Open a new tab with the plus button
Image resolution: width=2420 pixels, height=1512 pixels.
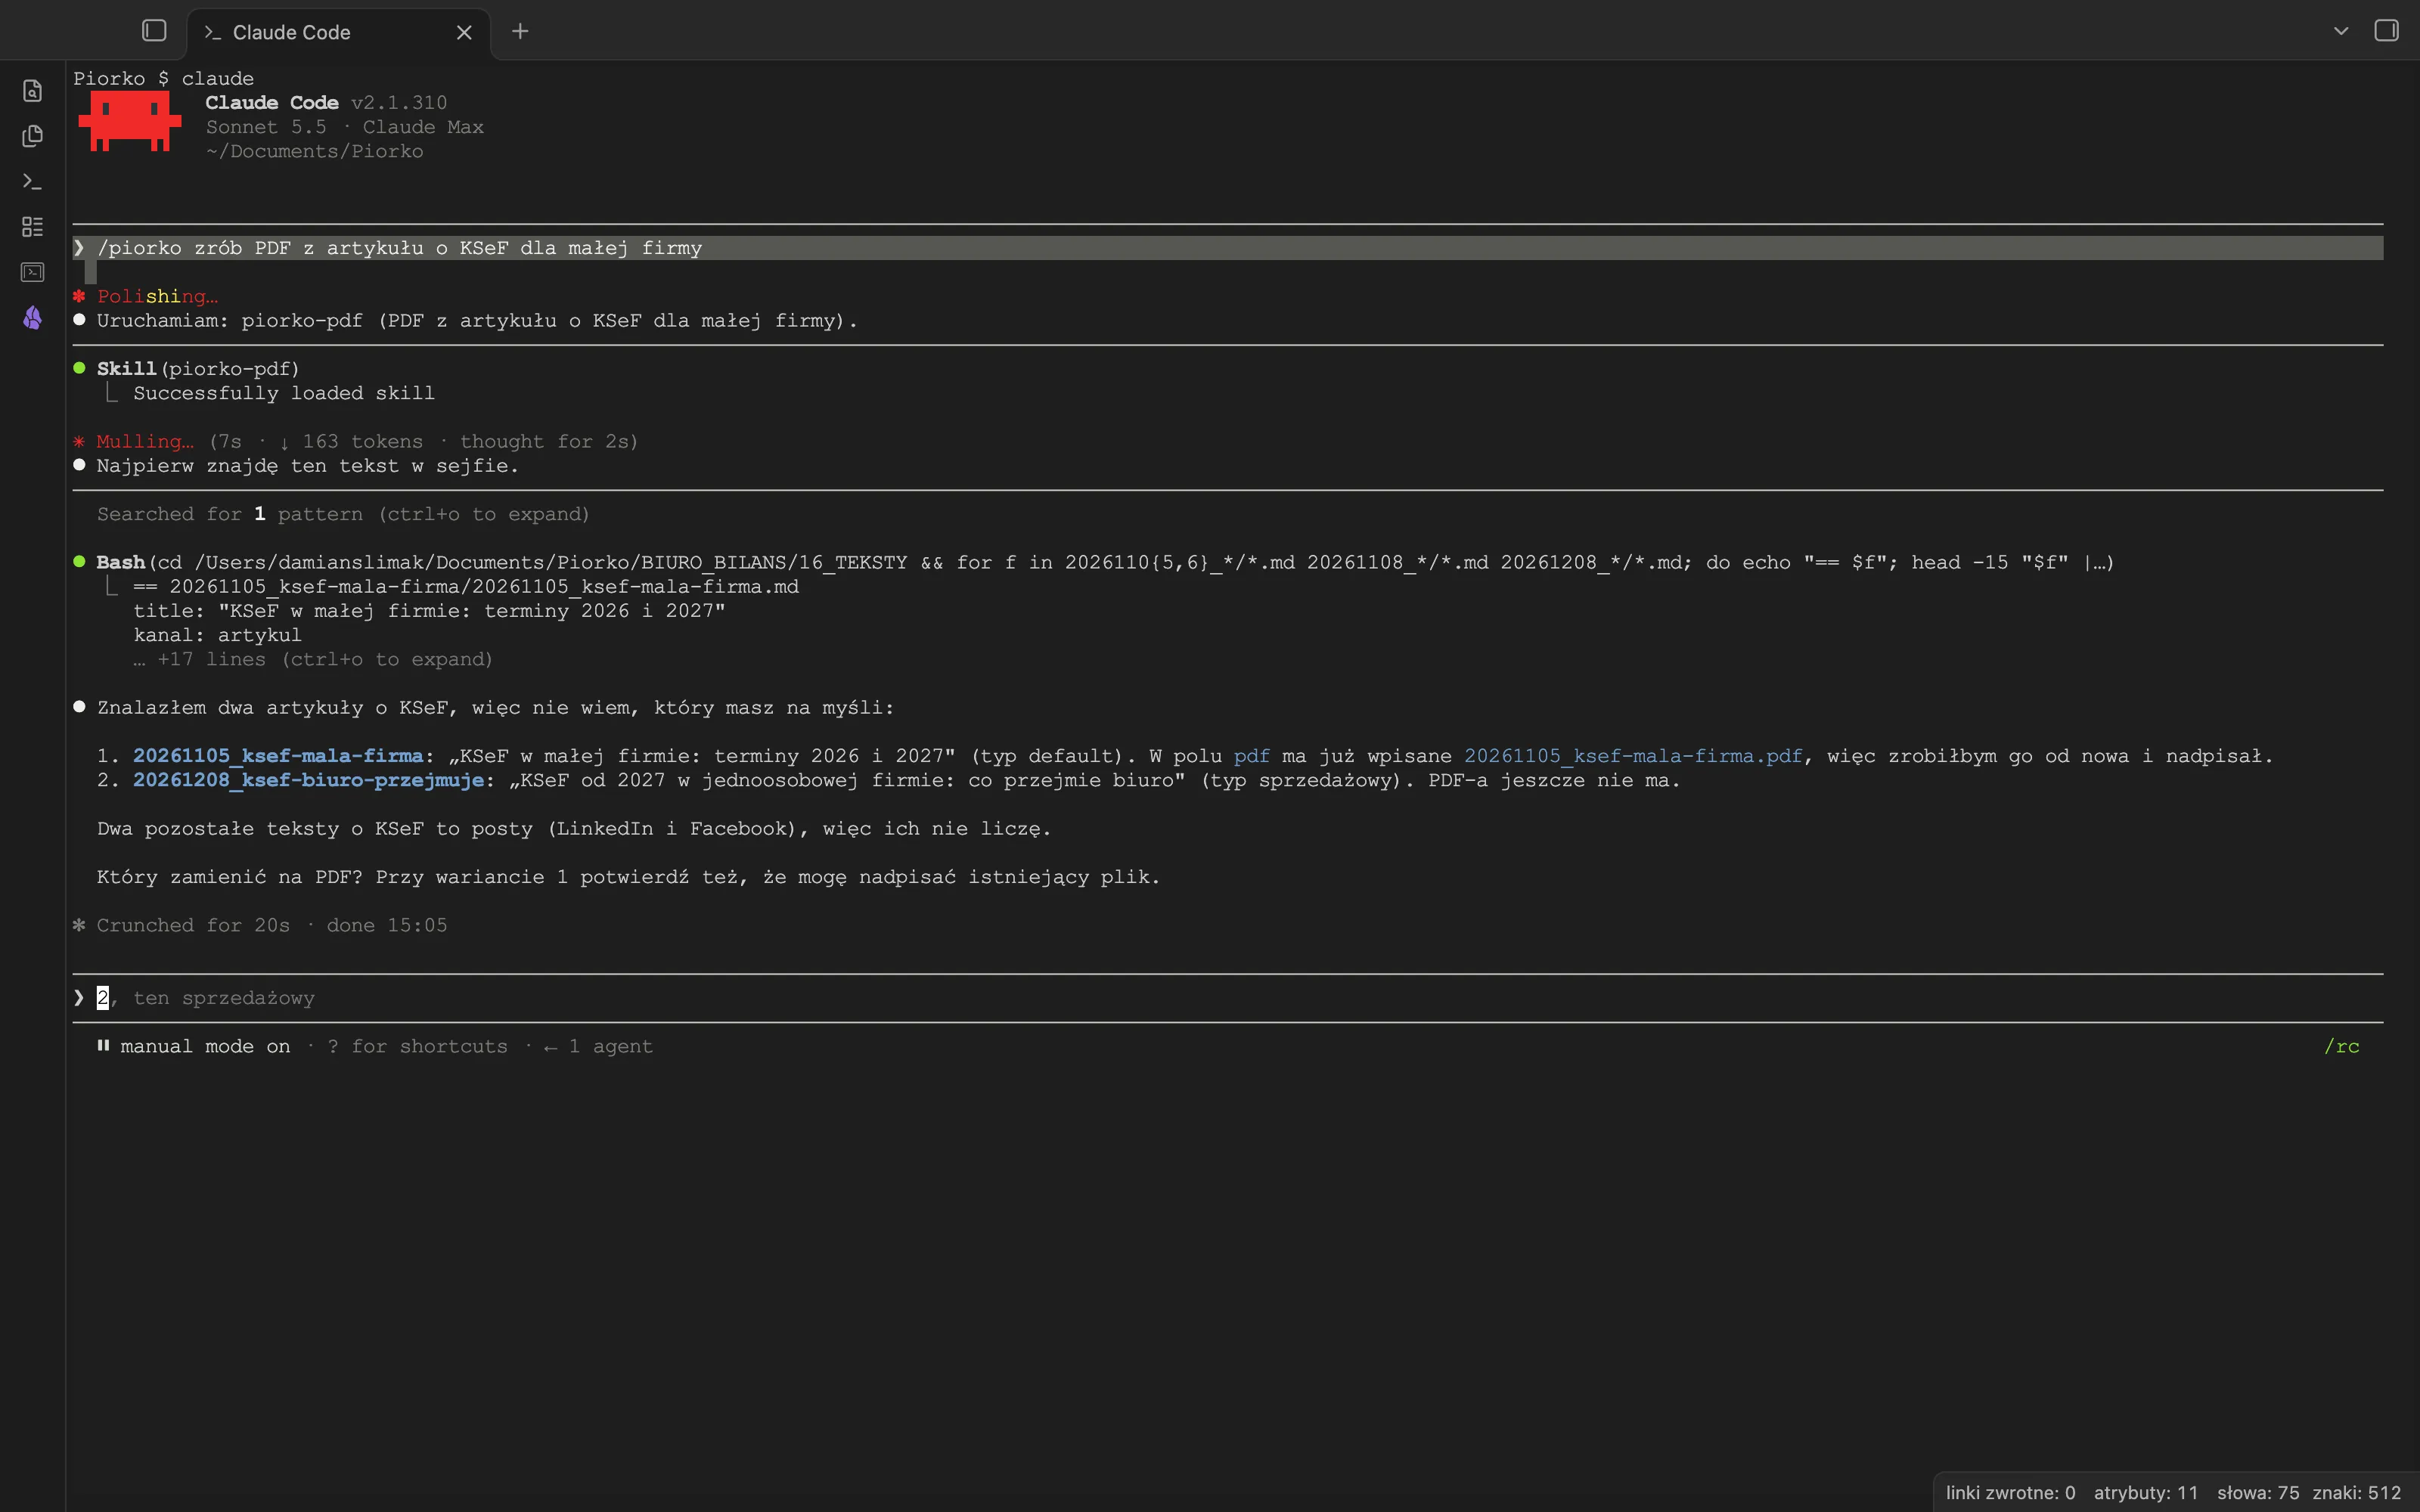[520, 32]
